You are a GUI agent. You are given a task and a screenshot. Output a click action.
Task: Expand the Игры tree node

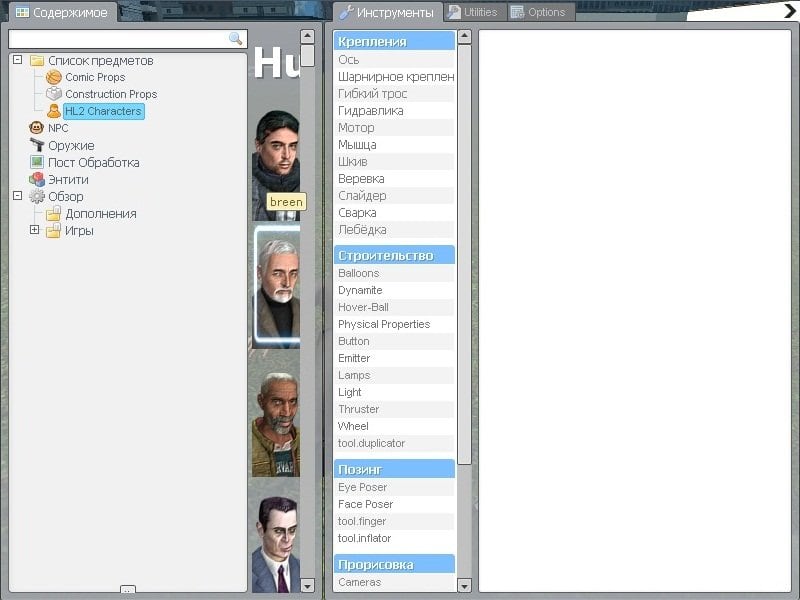(34, 230)
